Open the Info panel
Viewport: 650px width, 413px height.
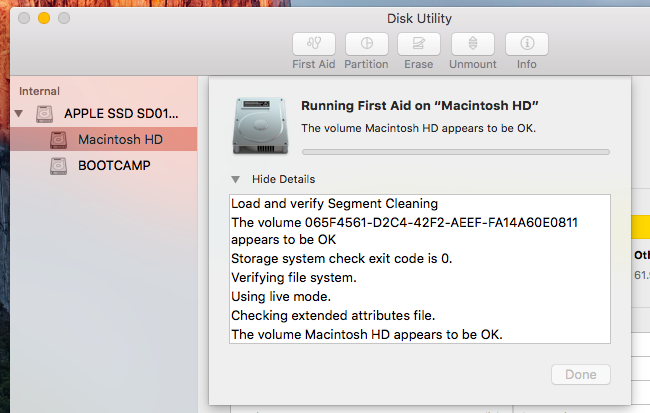tap(526, 44)
